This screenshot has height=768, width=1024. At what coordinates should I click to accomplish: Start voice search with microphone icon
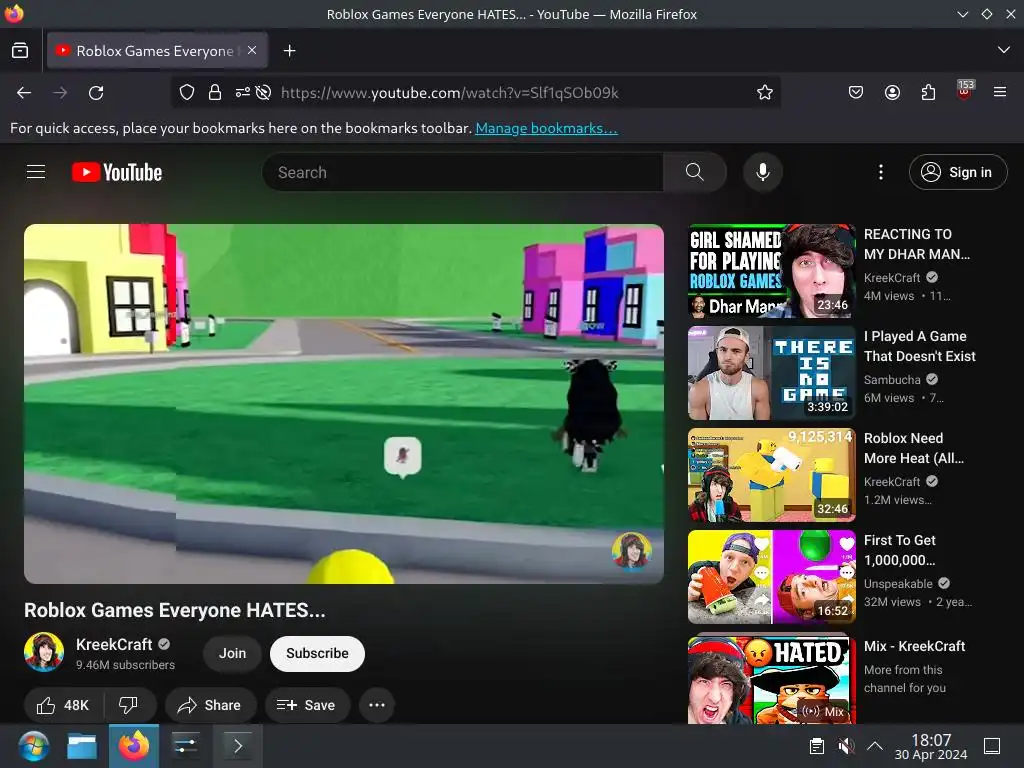pos(763,172)
